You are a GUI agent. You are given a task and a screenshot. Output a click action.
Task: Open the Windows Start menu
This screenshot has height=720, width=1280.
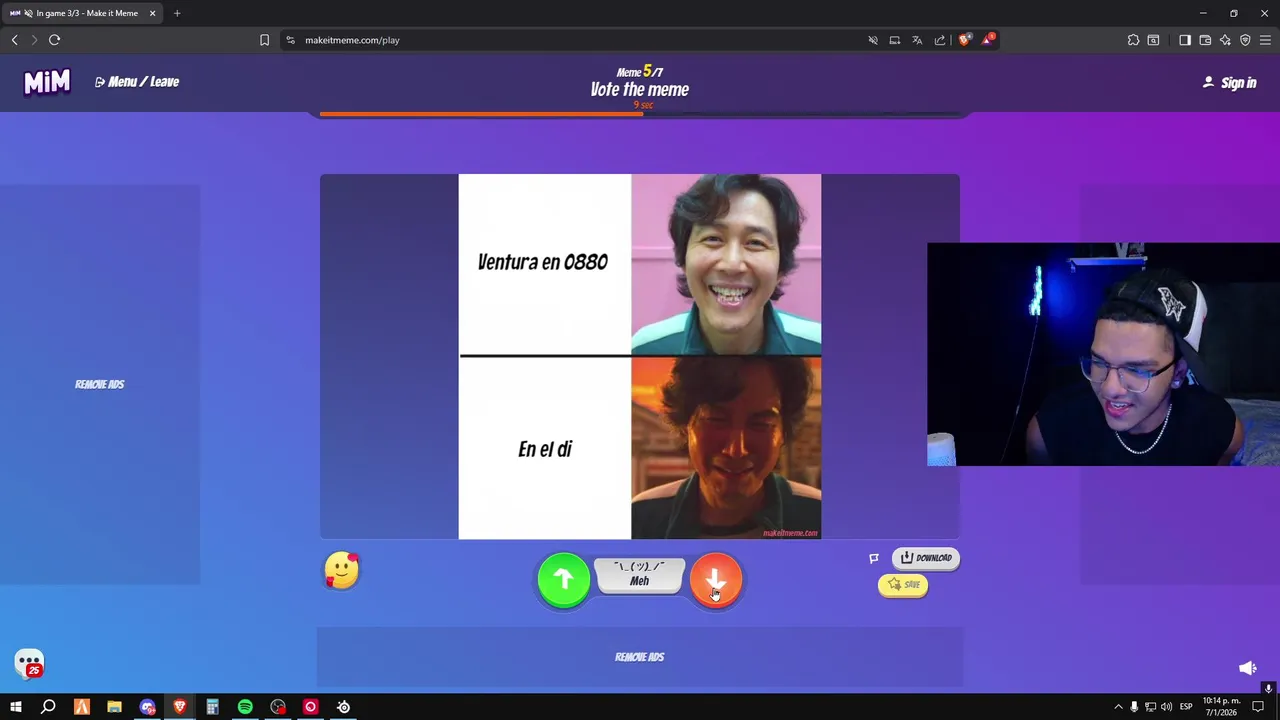(16, 707)
